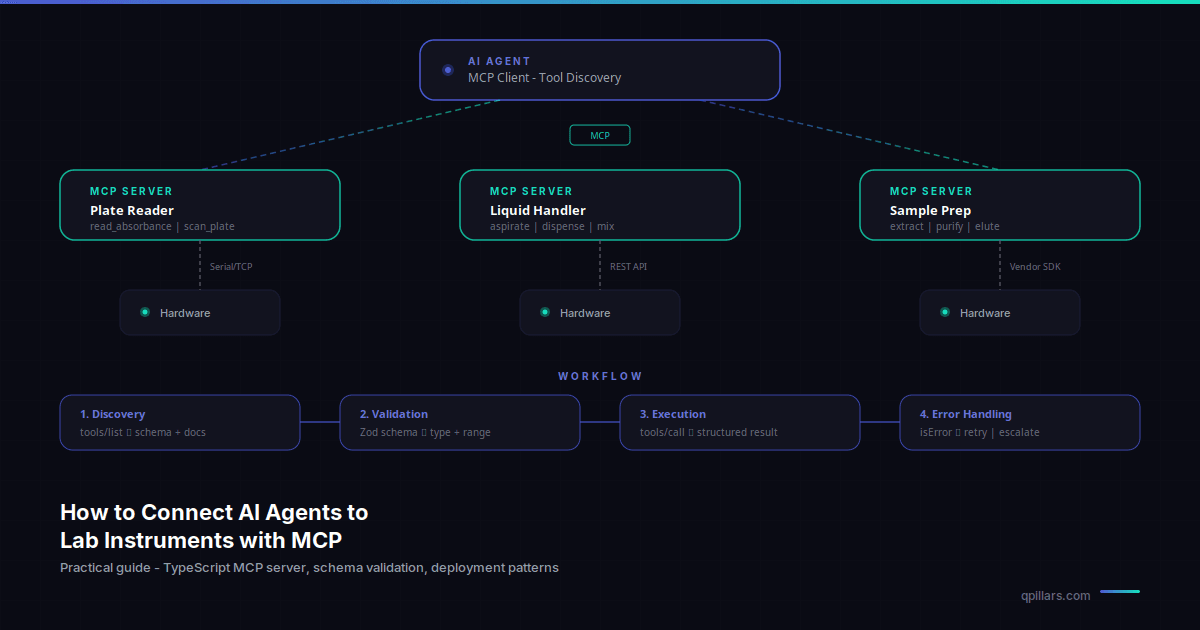Switch to the Error Handling workflow step

pyautogui.click(x=1020, y=422)
